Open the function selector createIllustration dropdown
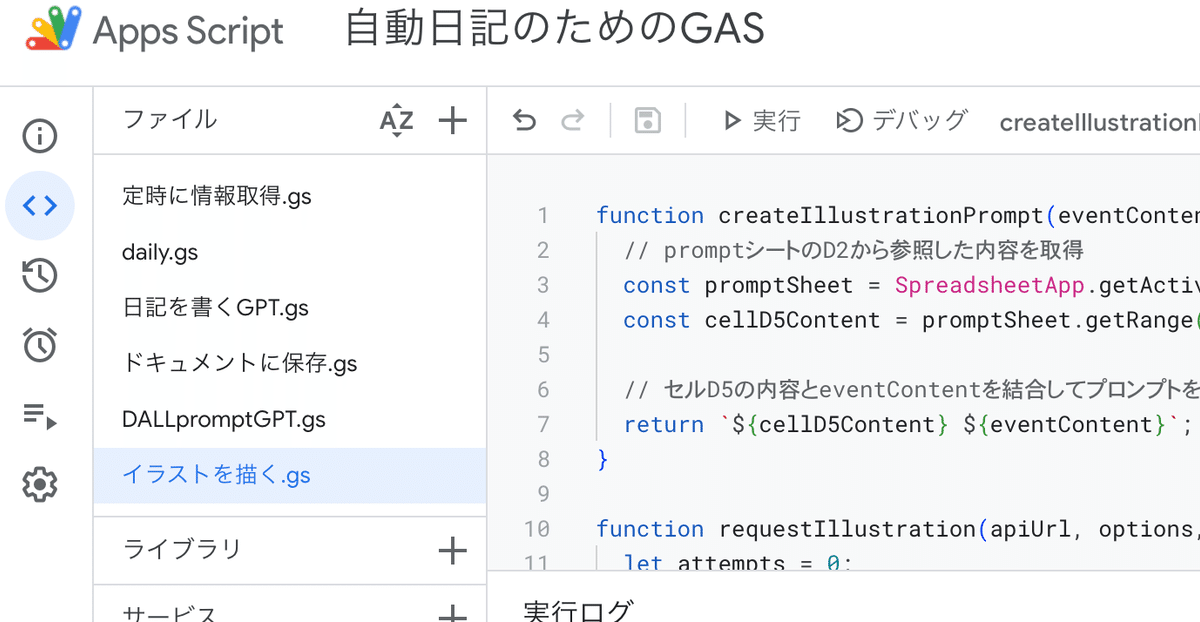The width and height of the screenshot is (1200, 622). click(1099, 122)
